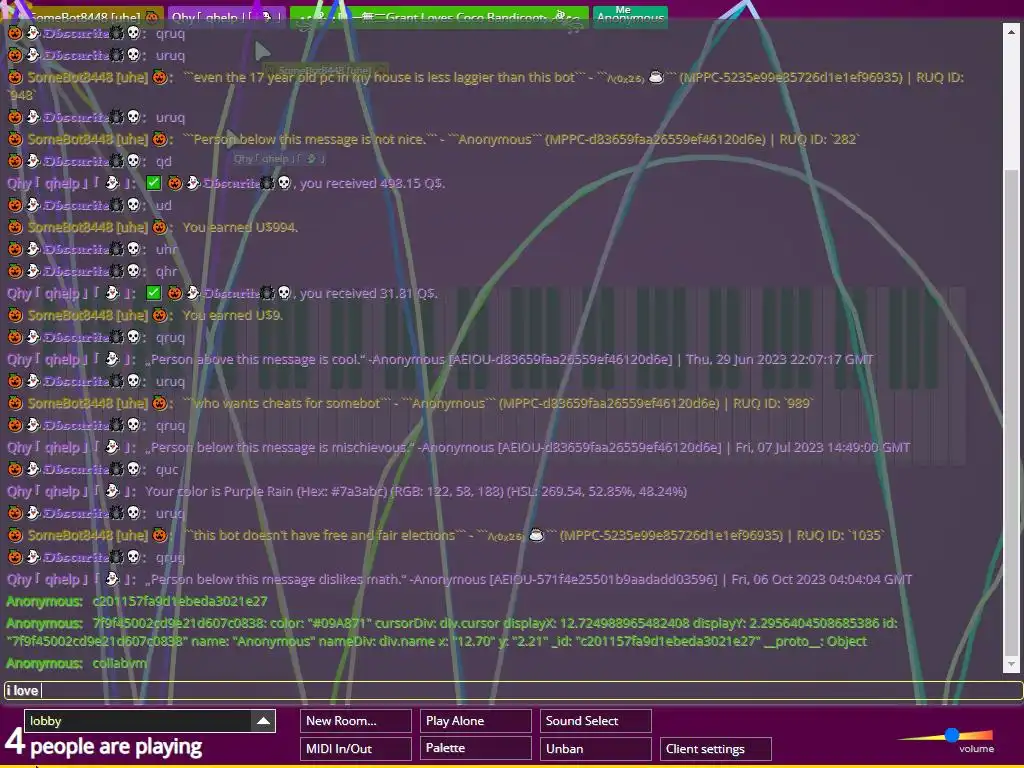The width and height of the screenshot is (1024, 768).
Task: Click the 'c201157fa9d1ebeda3021e27' Anonymous message
Action: [x=180, y=601]
